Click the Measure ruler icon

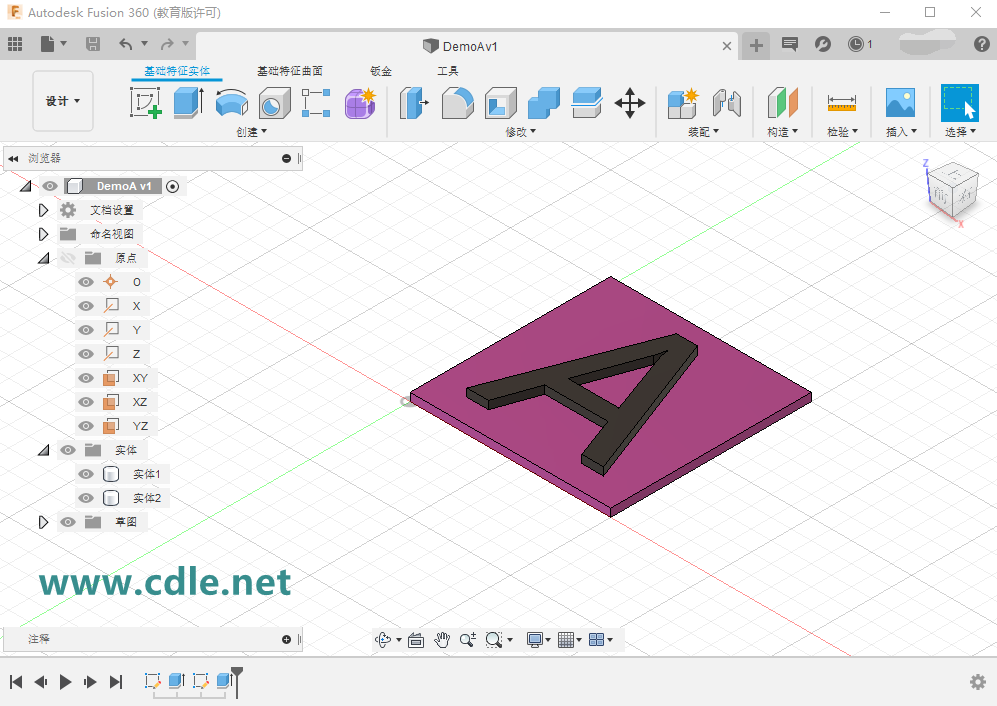(x=842, y=103)
